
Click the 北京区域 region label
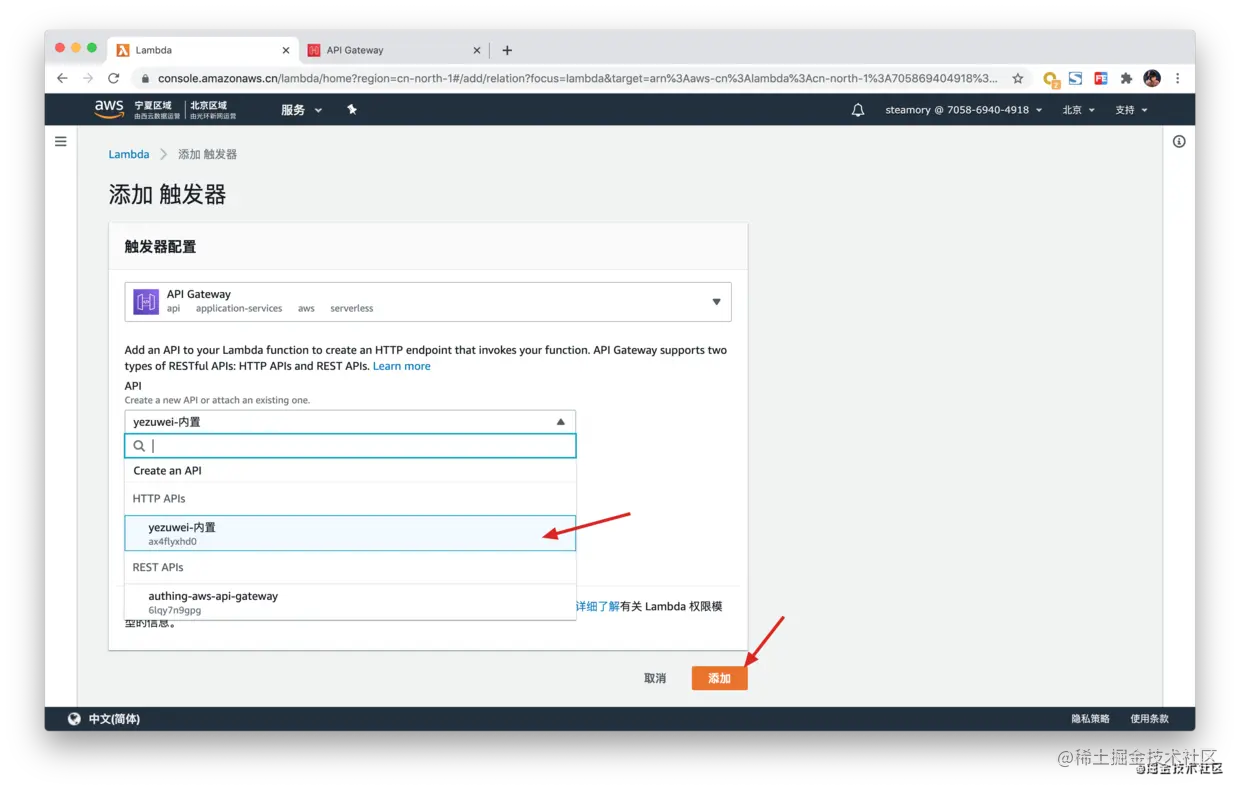tap(209, 105)
